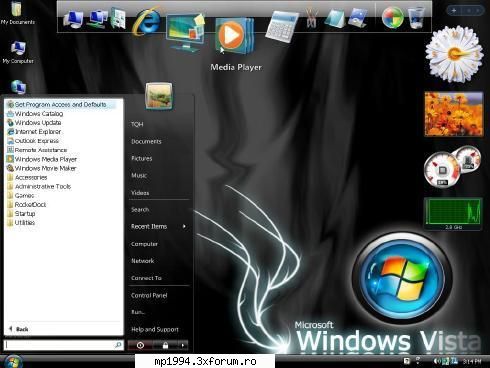Open the network computers dock icon
The width and height of the screenshot is (490, 368).
click(97, 19)
